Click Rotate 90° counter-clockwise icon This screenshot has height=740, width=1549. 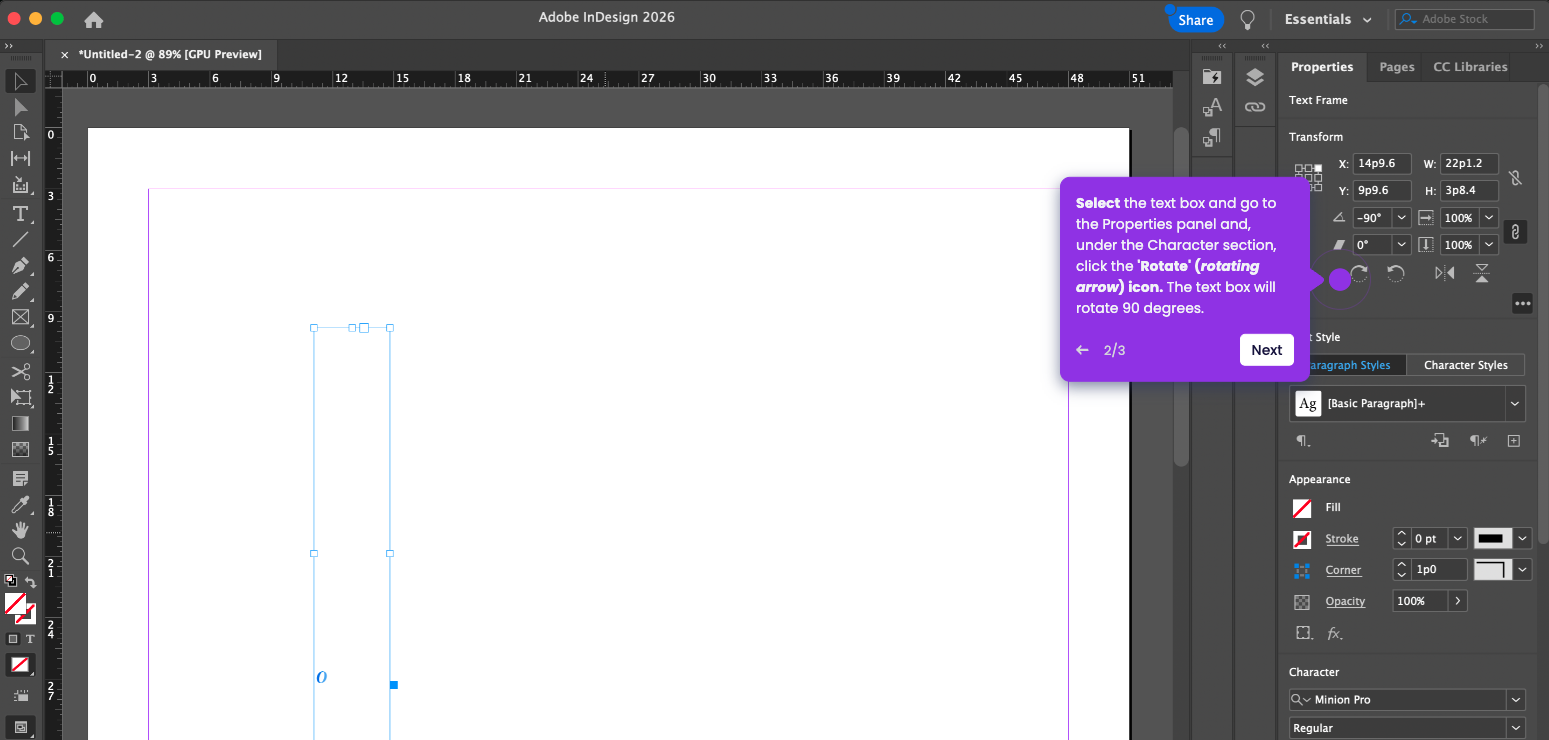[1396, 273]
